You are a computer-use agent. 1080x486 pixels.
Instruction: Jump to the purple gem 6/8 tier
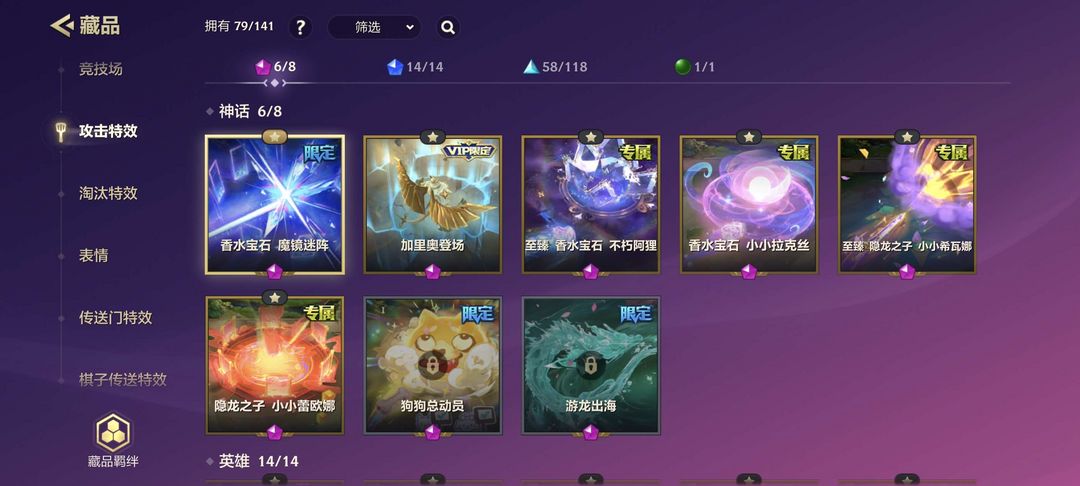276,67
